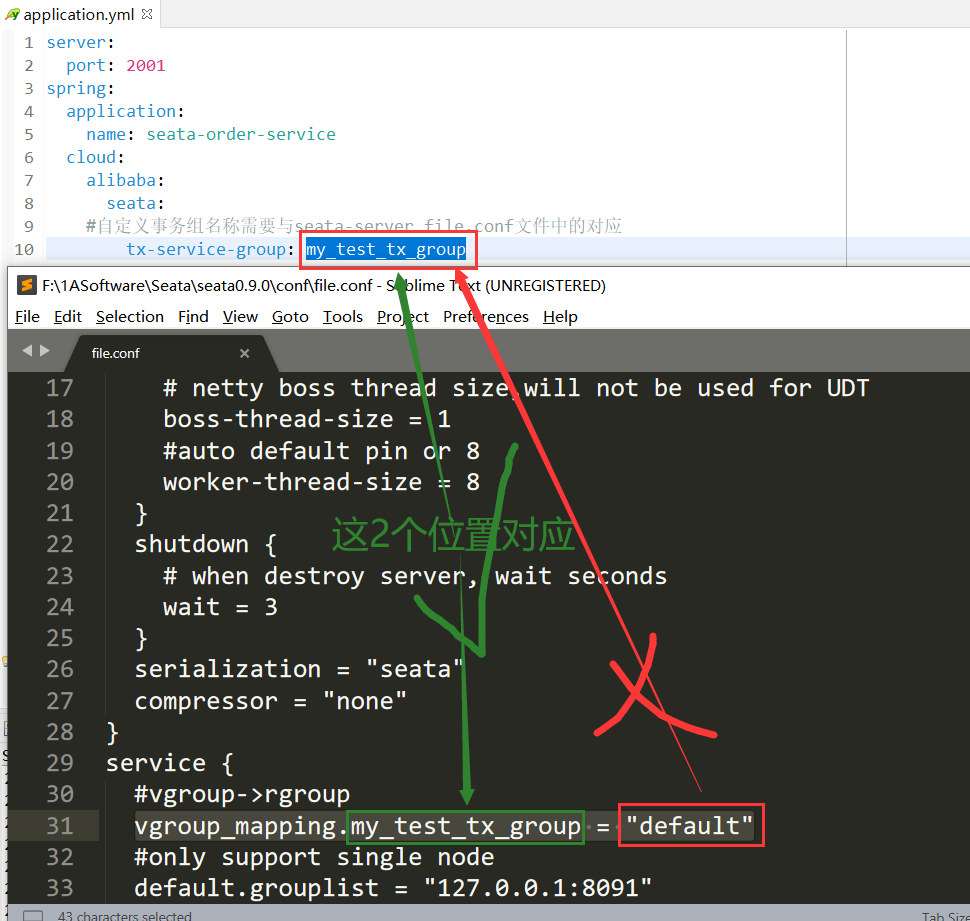970x921 pixels.
Task: Toggle the side bar icon in status bar
Action: (x=32, y=915)
